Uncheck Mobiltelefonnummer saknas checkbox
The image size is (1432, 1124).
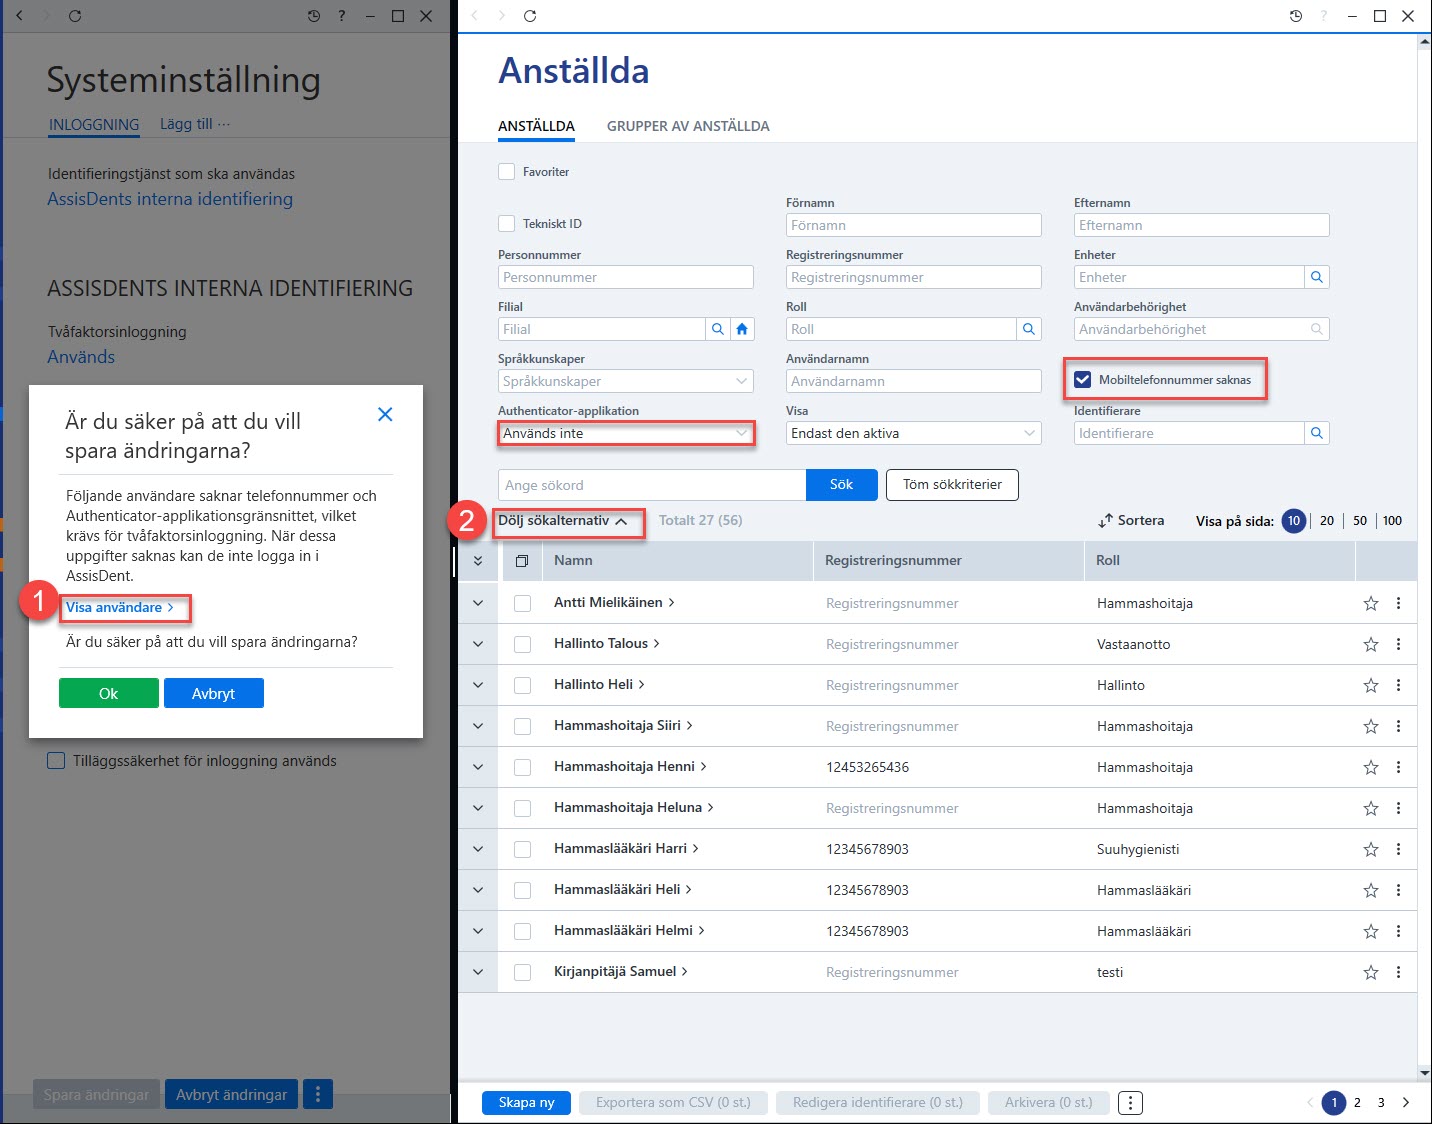[1082, 380]
